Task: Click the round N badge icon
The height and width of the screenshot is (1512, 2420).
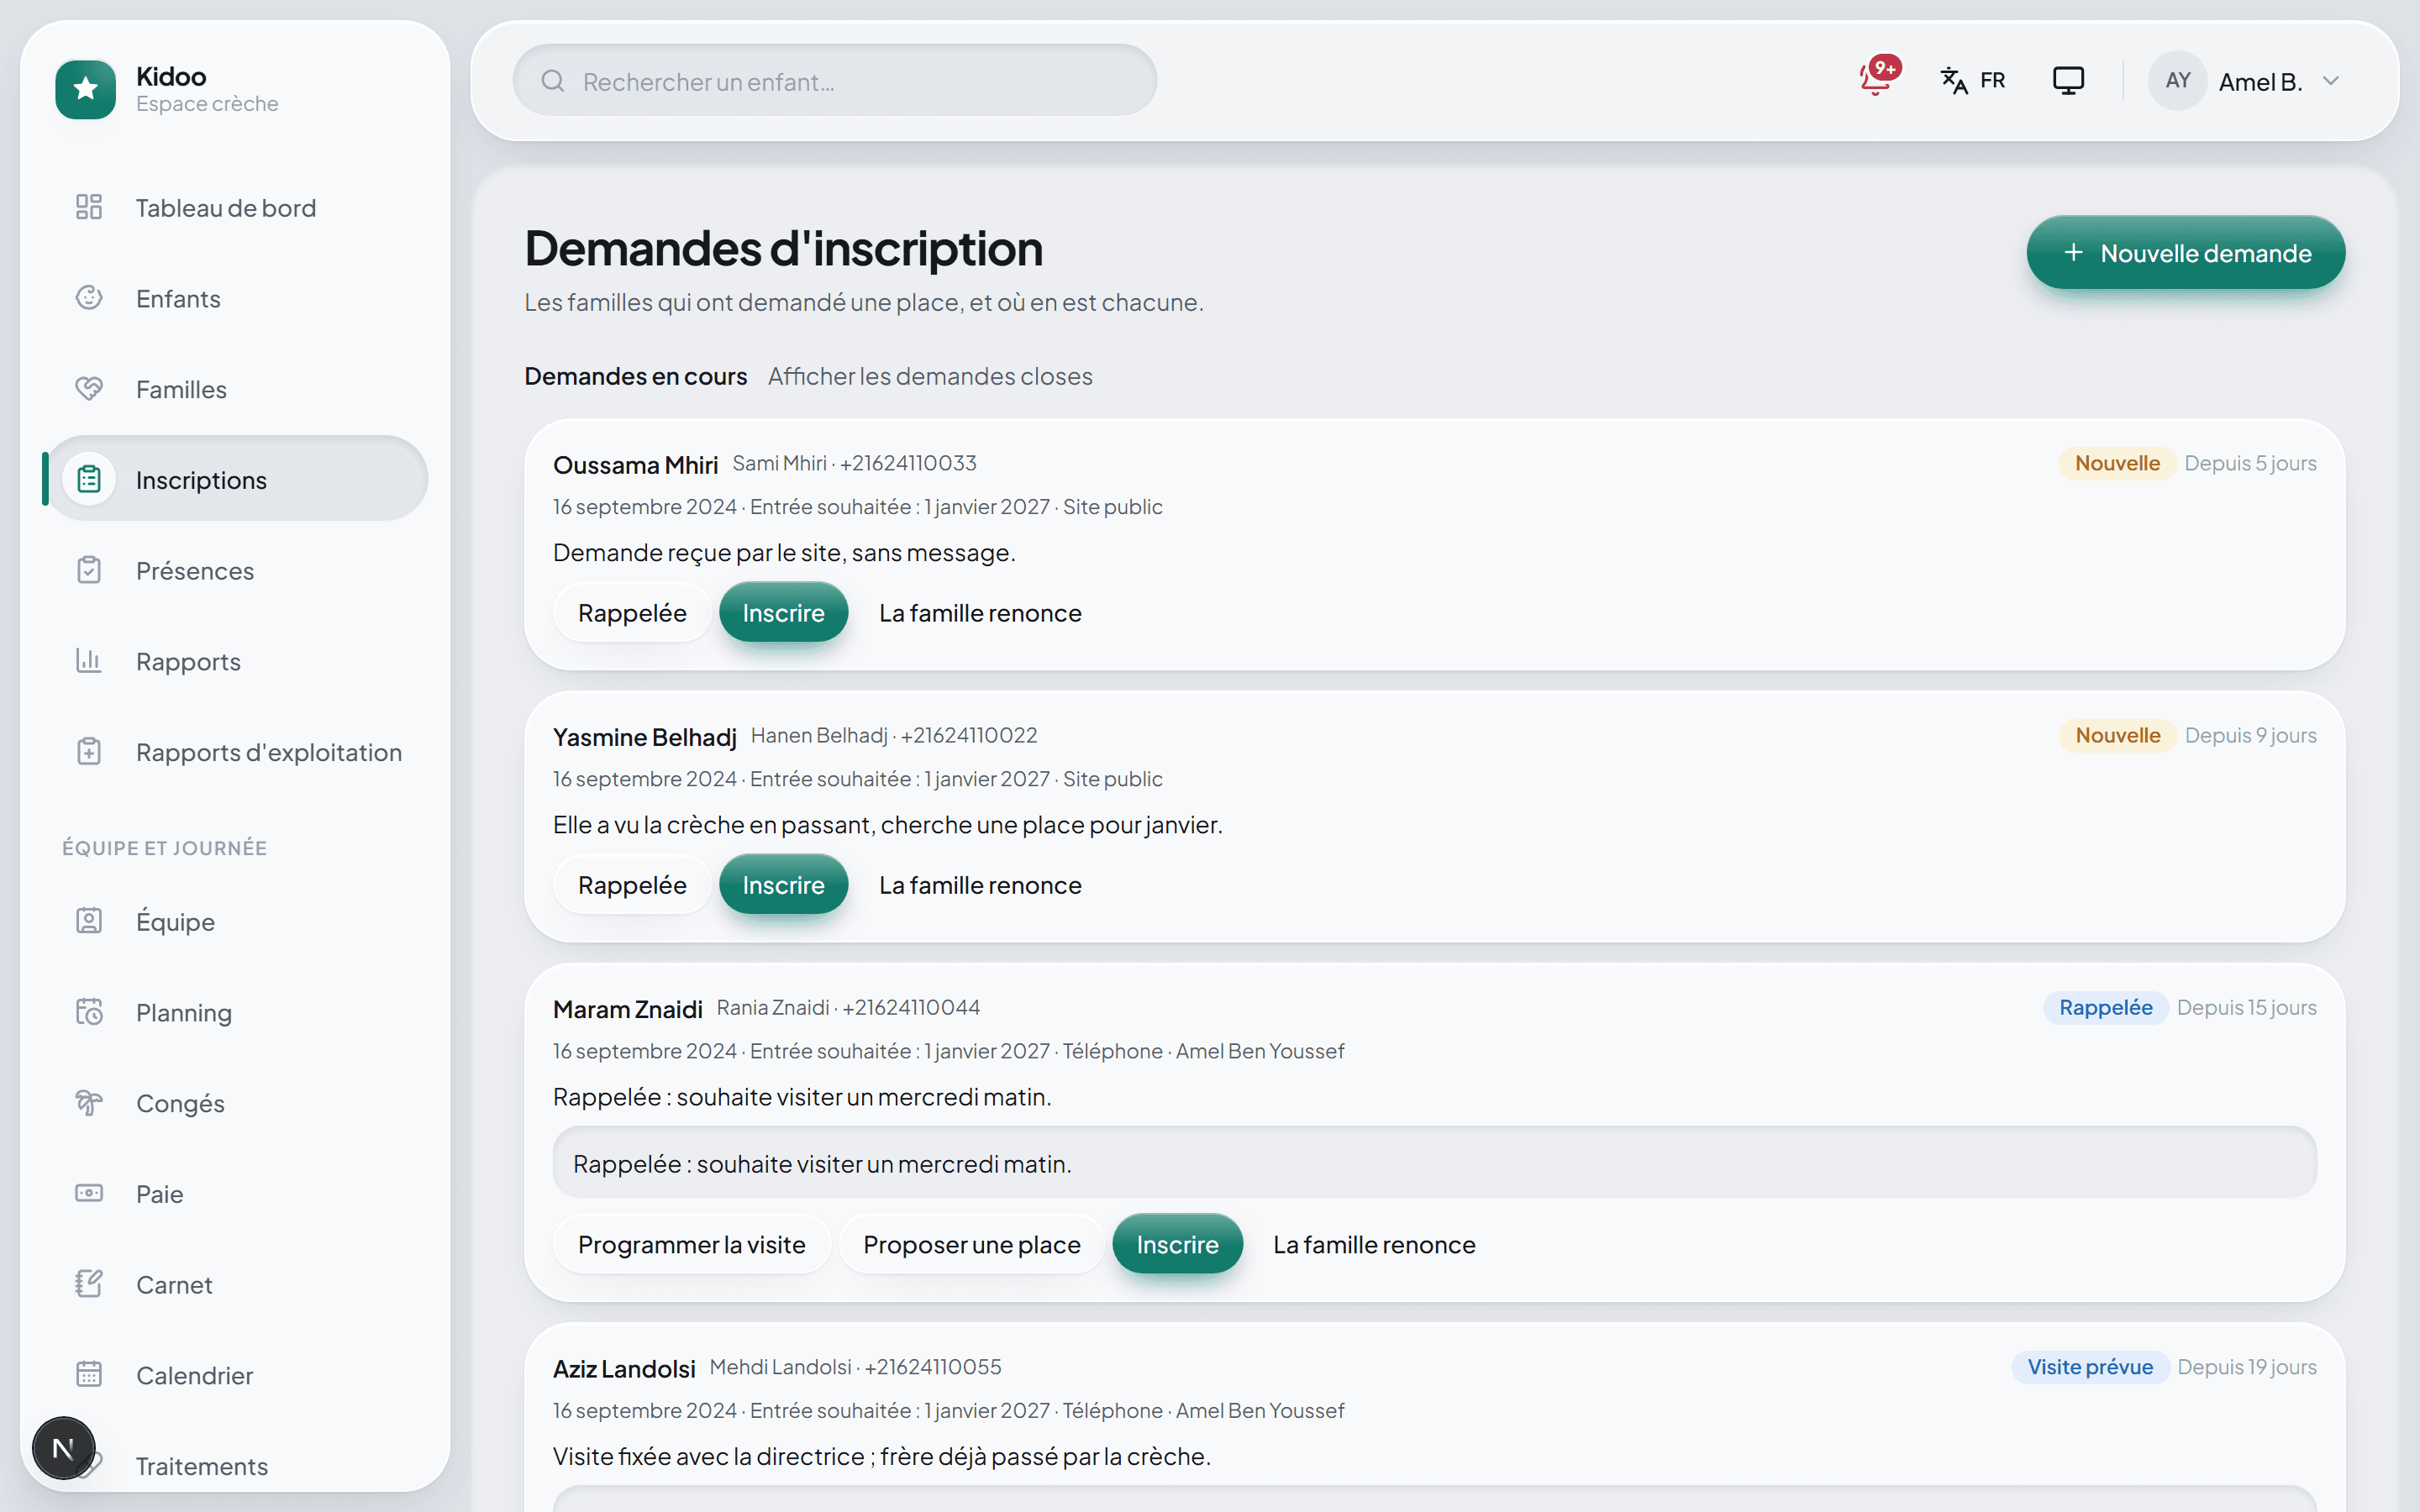Action: point(63,1448)
